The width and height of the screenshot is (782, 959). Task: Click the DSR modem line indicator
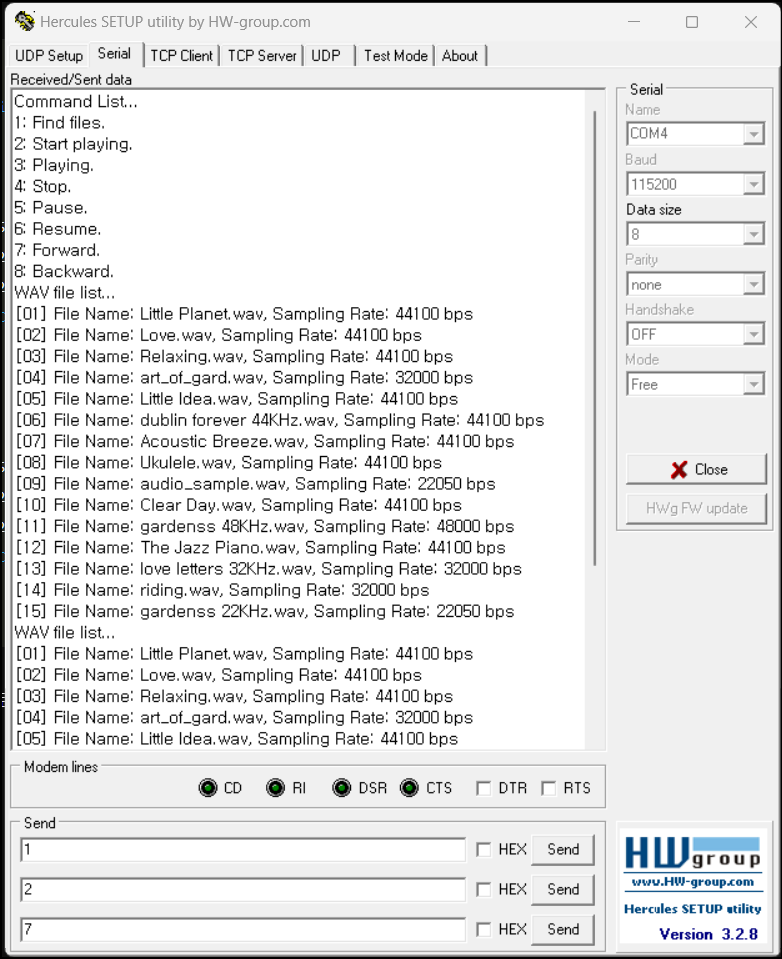point(341,788)
